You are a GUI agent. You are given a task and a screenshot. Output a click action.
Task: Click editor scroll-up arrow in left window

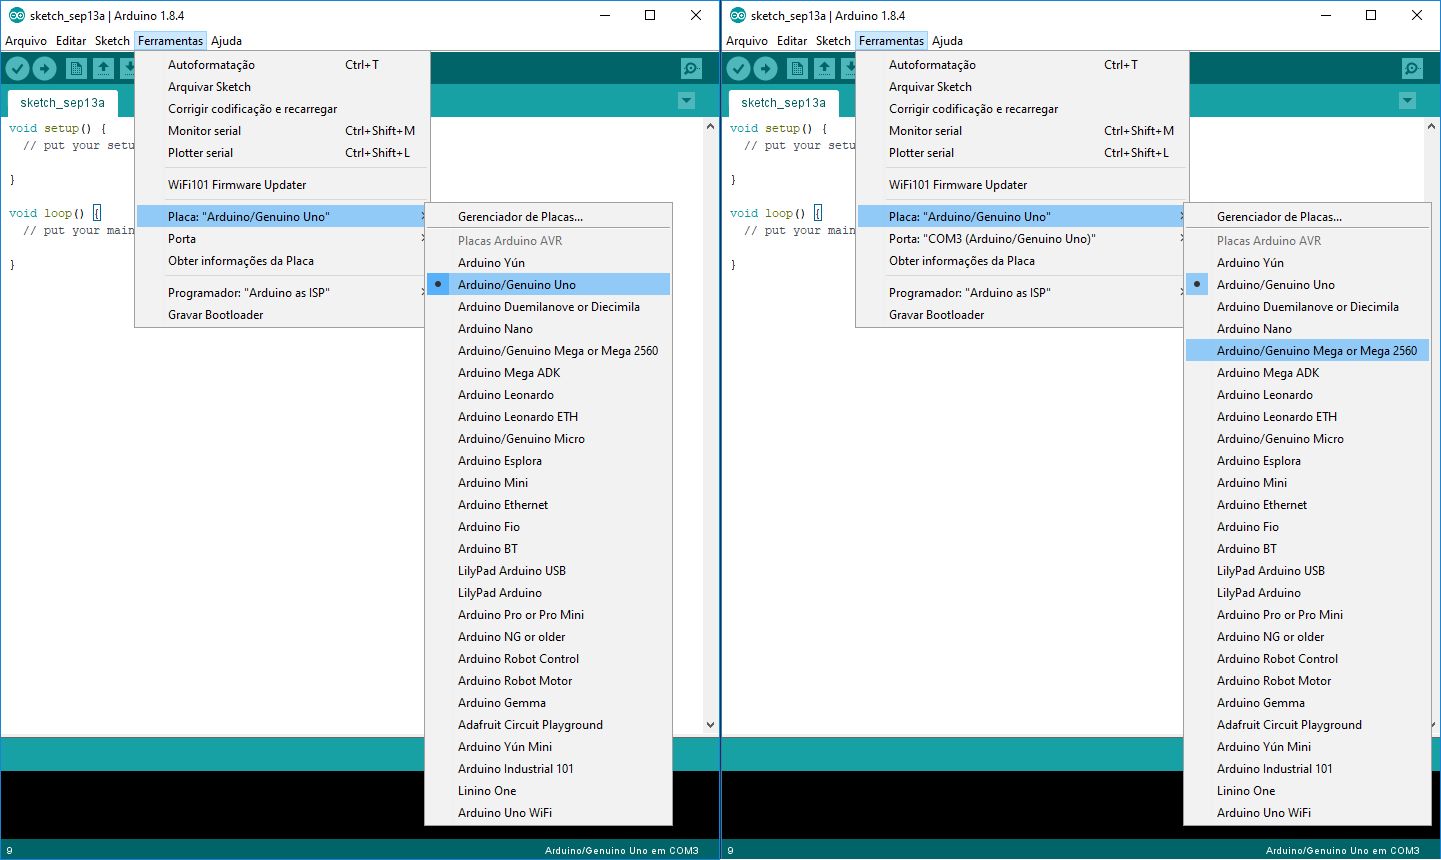[710, 127]
